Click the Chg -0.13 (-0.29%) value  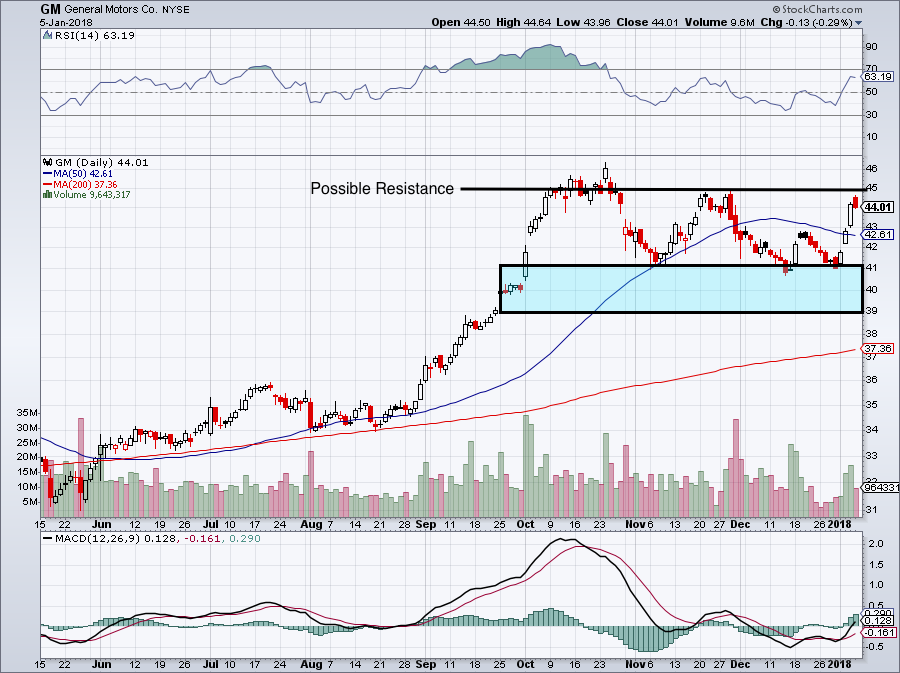point(806,22)
